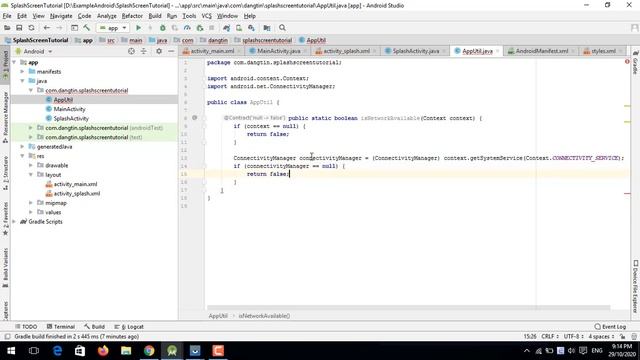Click the UTF-8 encoding status item
This screenshot has width=640, height=360.
tap(573, 336)
